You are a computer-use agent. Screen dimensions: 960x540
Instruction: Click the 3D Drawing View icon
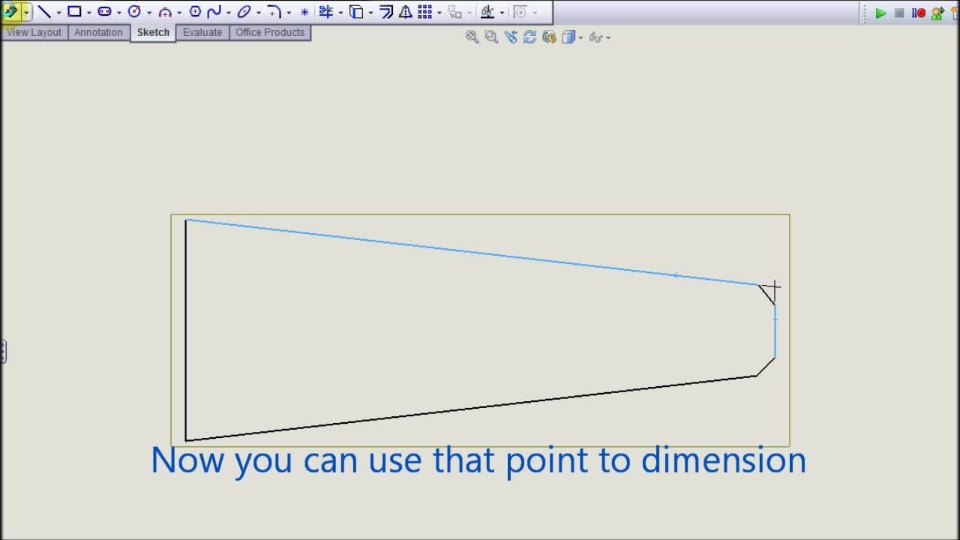tap(549, 37)
